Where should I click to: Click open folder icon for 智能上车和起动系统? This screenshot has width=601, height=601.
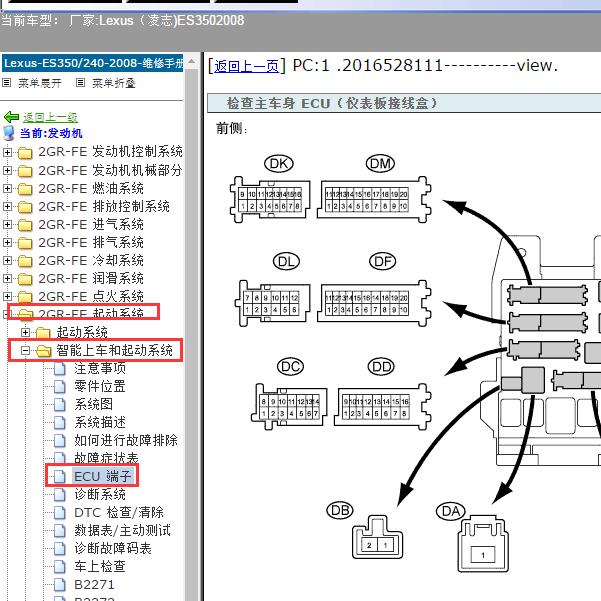pos(43,351)
